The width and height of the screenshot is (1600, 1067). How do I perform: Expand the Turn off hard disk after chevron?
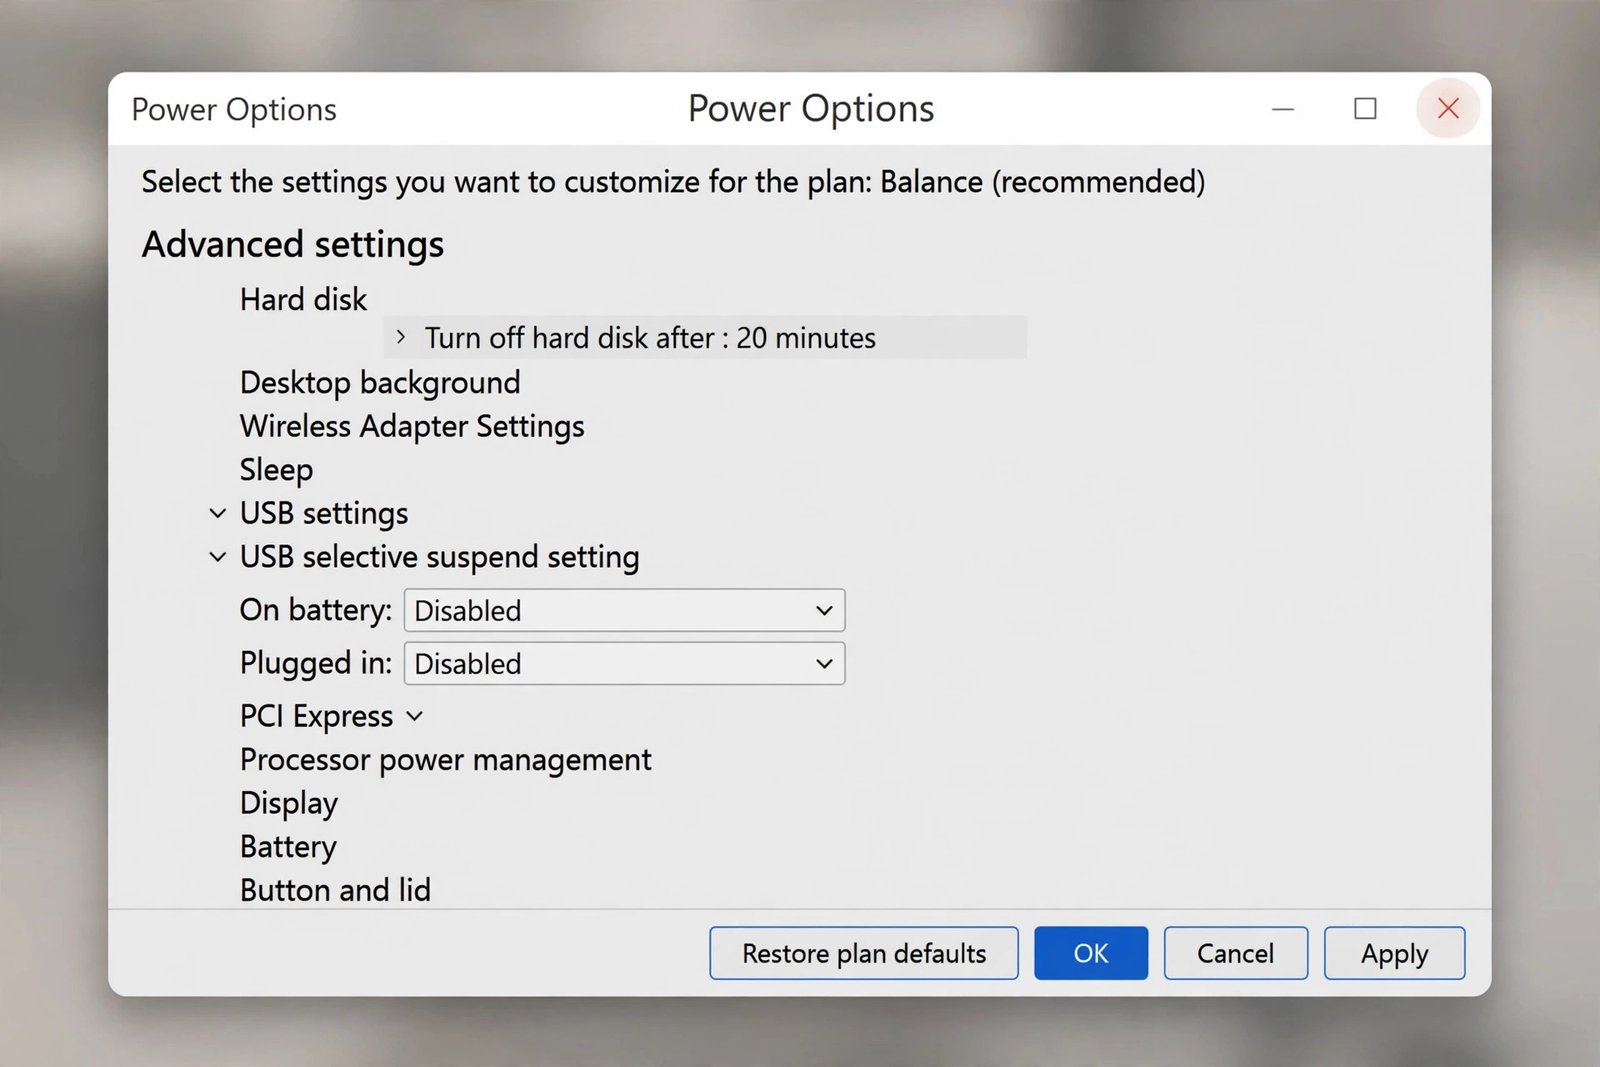click(x=401, y=338)
